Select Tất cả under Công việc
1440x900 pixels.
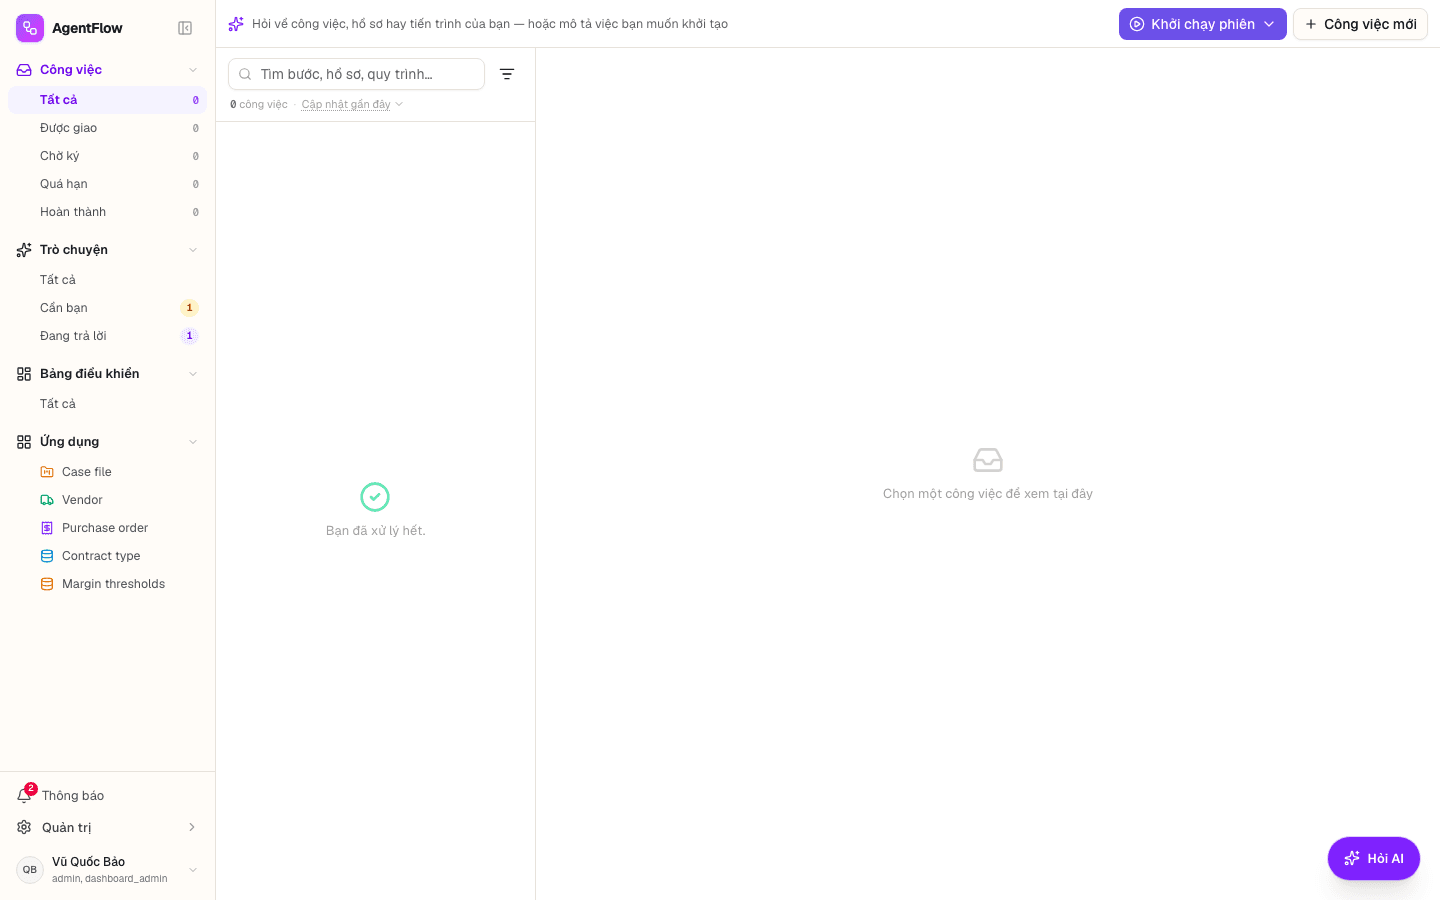(107, 100)
